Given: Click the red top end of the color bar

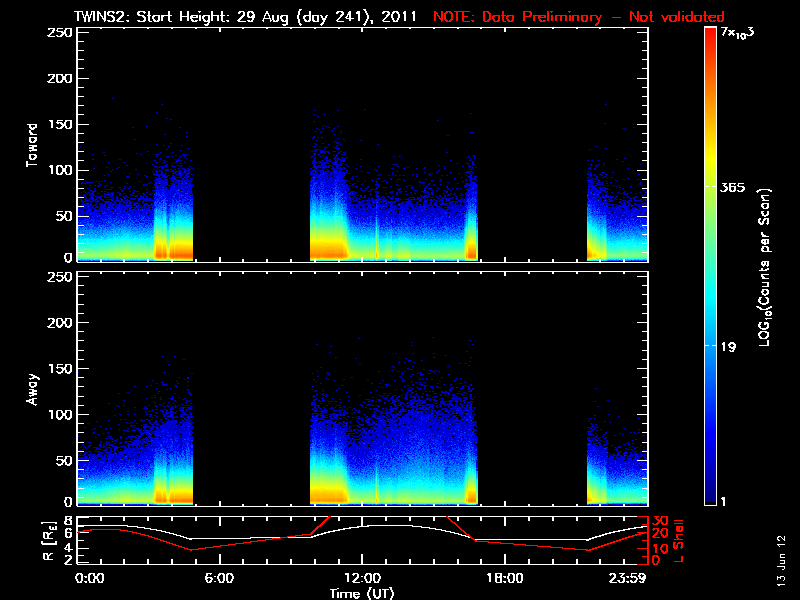Looking at the screenshot, I should pyautogui.click(x=711, y=32).
